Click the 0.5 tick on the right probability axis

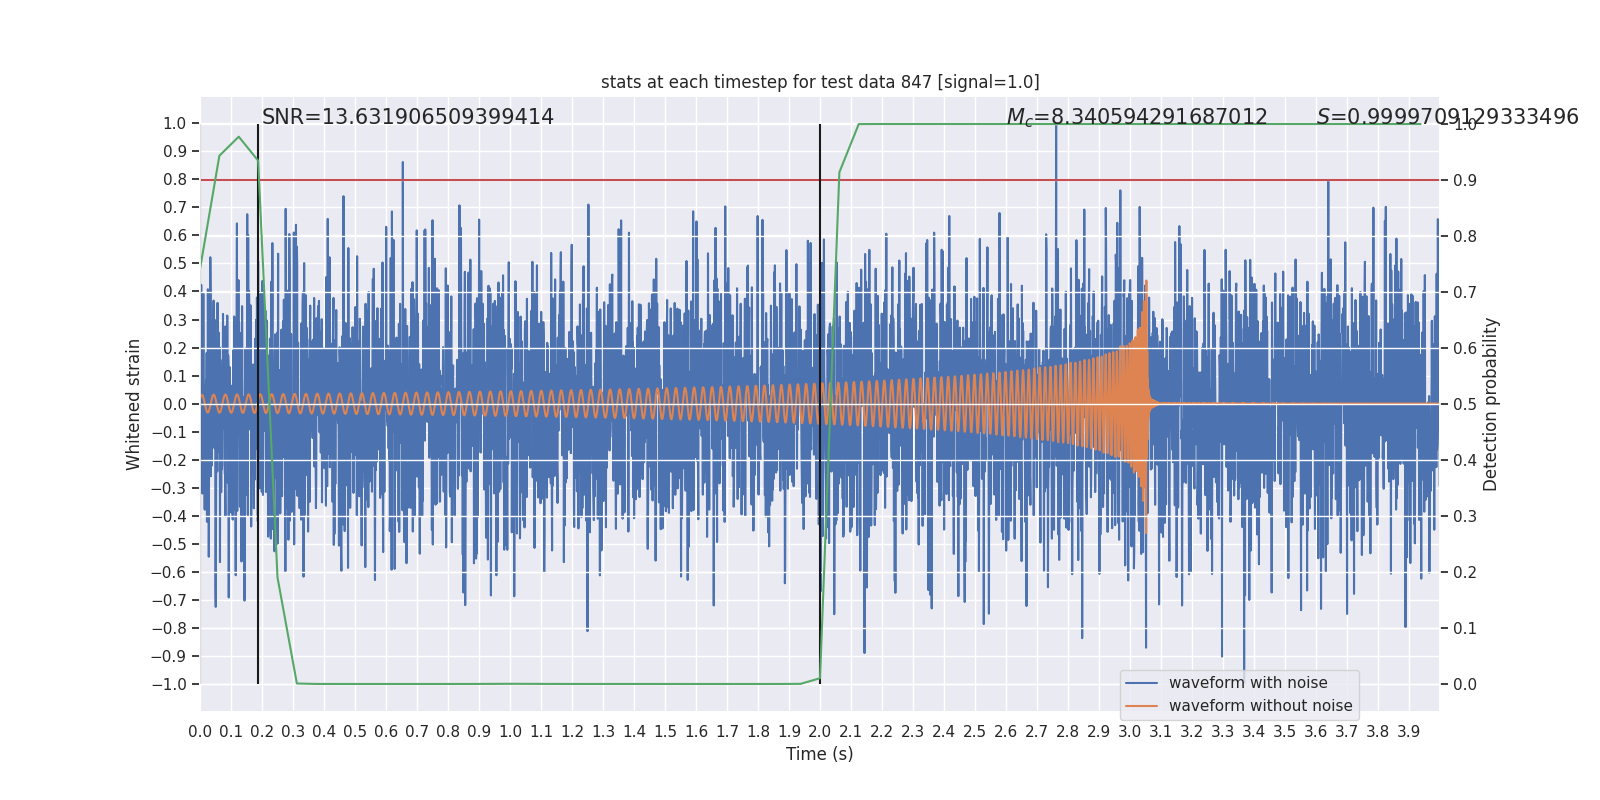(1465, 404)
